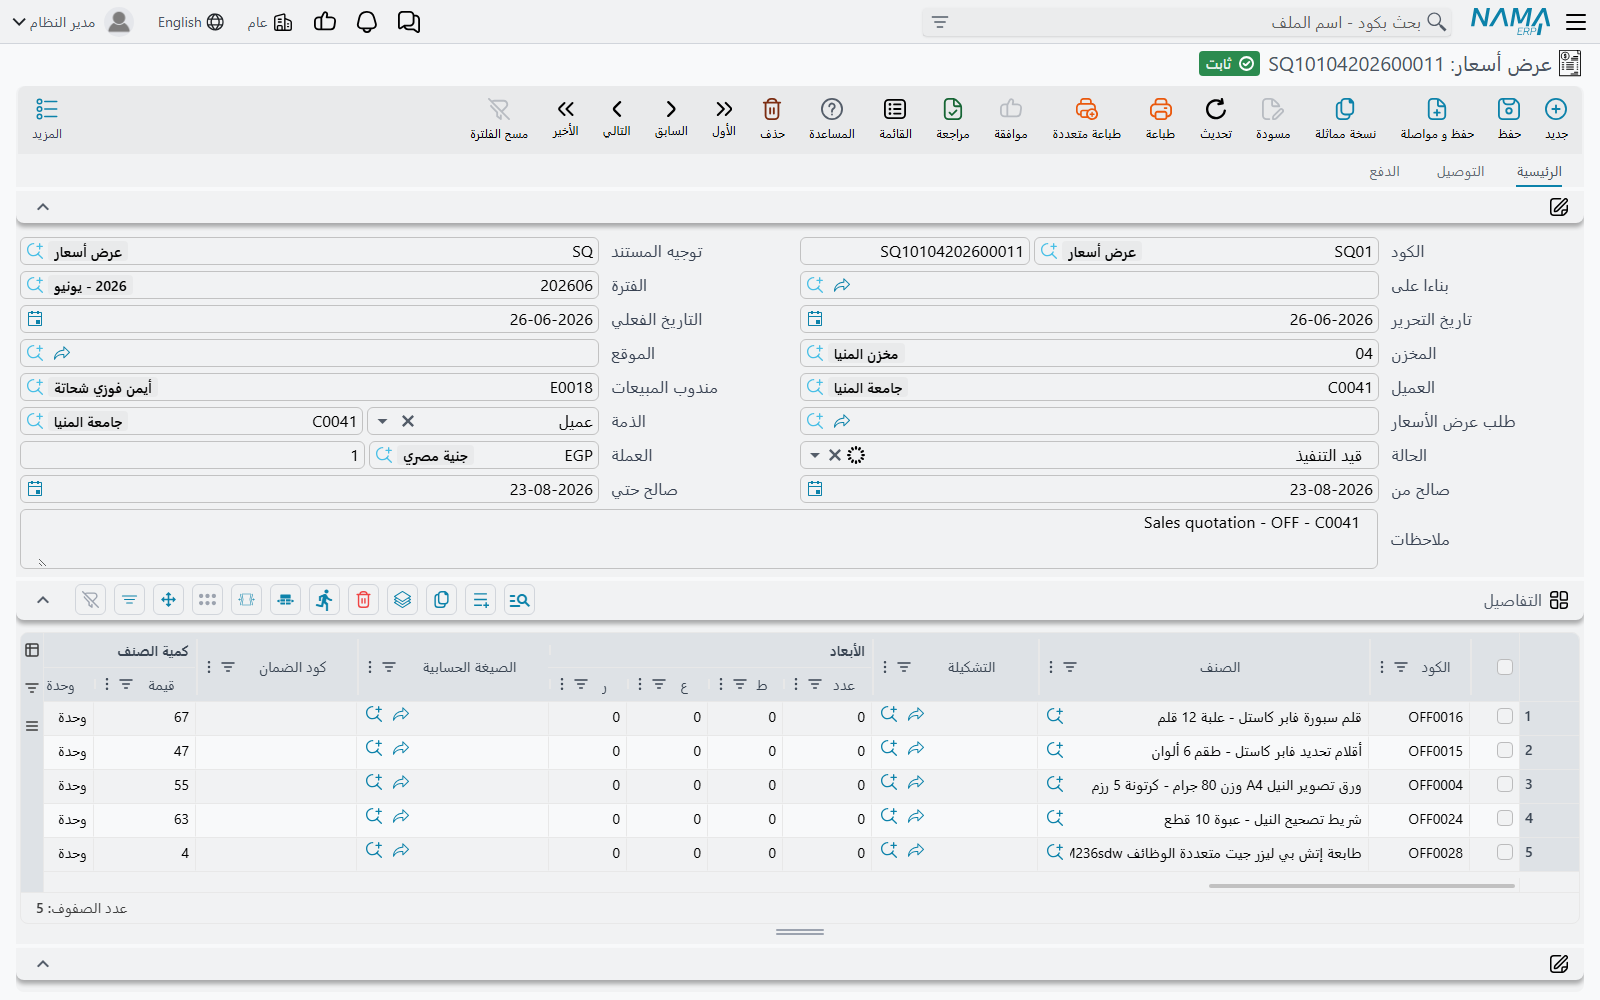Viewport: 1600px width, 1000px height.
Task: Click the red delete-row icon in details toolbar
Action: click(x=364, y=600)
